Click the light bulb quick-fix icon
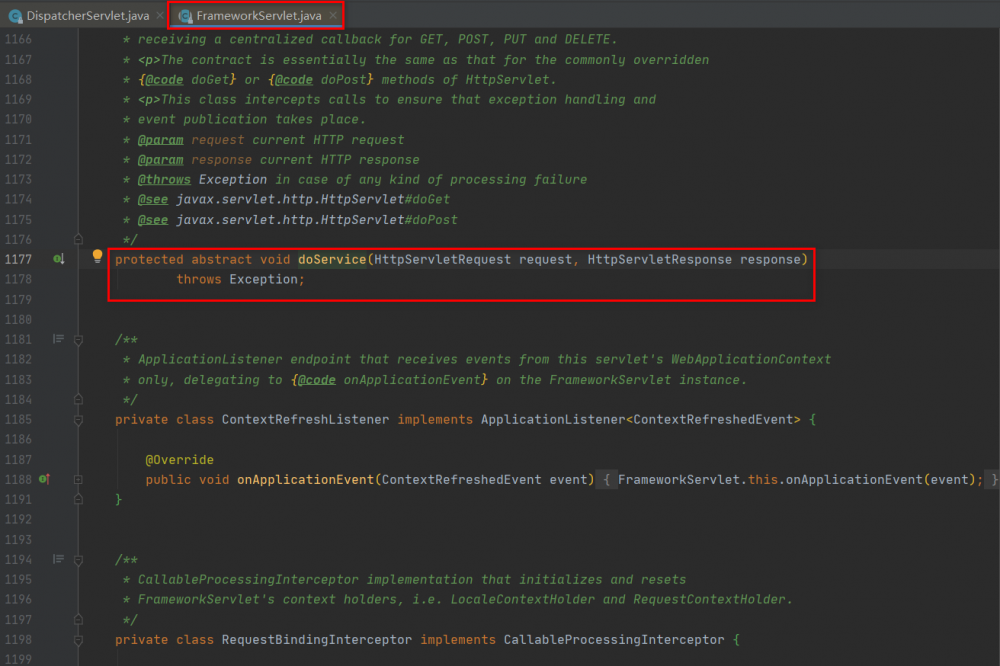This screenshot has height=666, width=1000. (97, 256)
